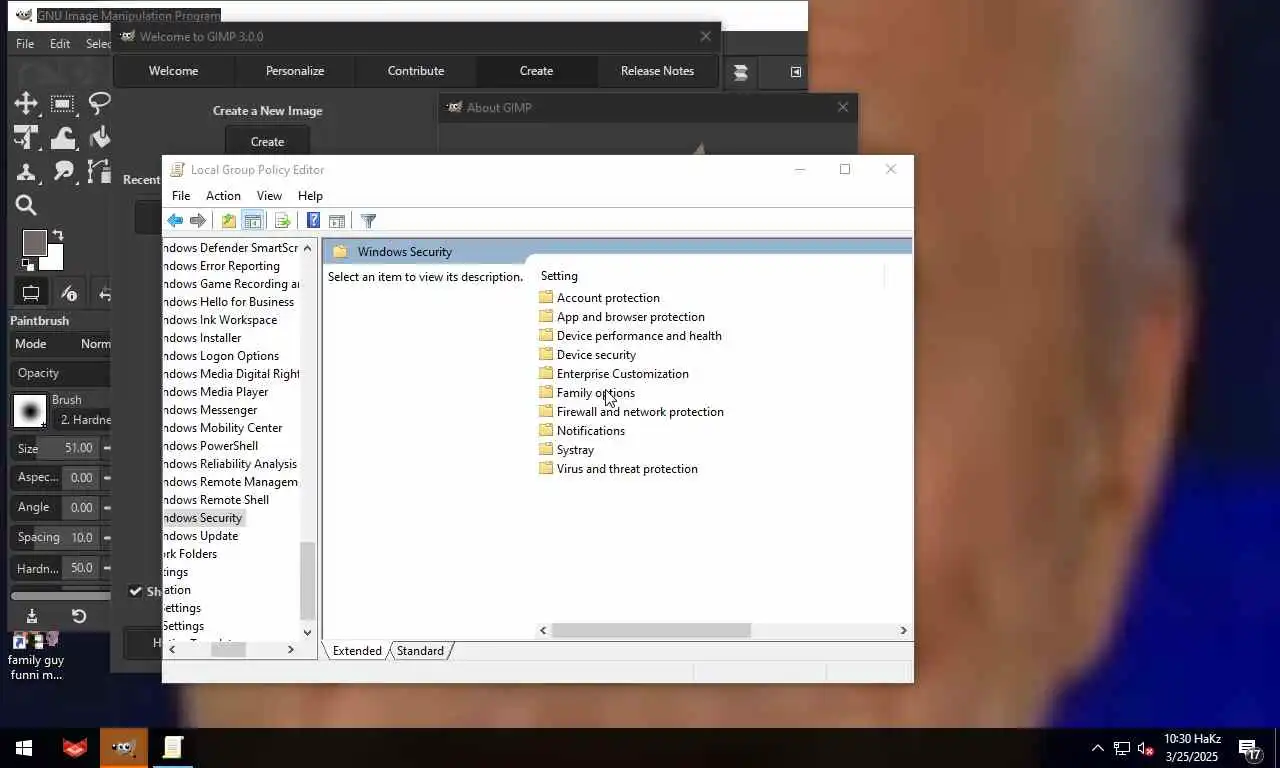1280x768 pixels.
Task: Open the File menu in Group Policy Editor
Action: pyautogui.click(x=181, y=196)
